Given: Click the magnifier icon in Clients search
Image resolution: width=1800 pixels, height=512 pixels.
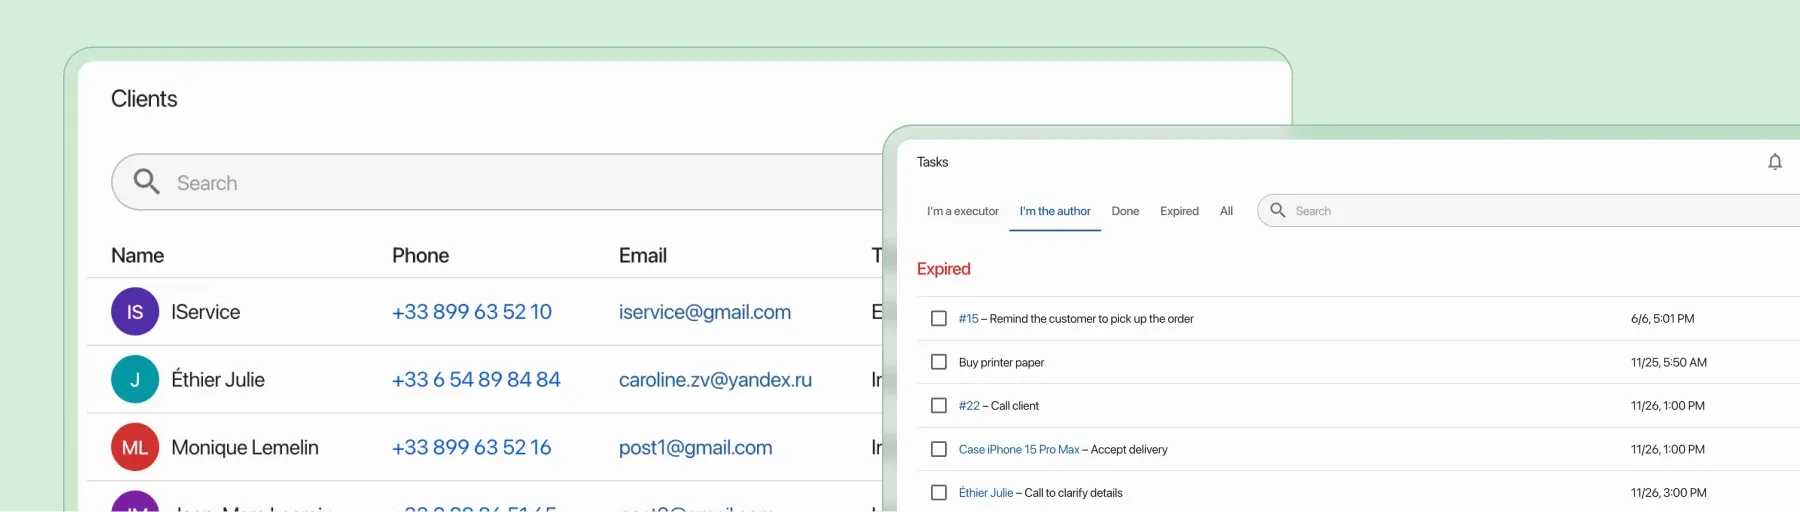Looking at the screenshot, I should pyautogui.click(x=146, y=181).
